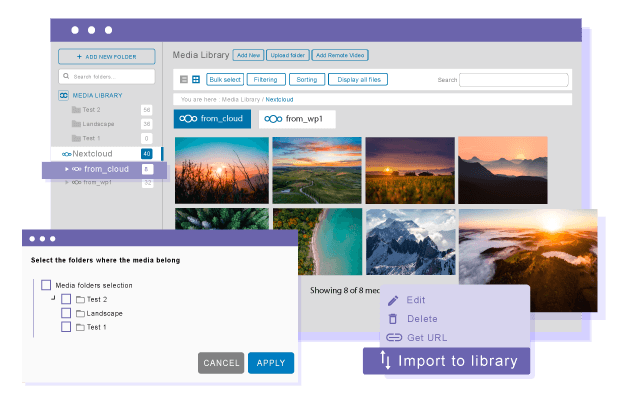Choose Get URL in the context menu
Image resolution: width=630 pixels, height=397 pixels.
427,338
